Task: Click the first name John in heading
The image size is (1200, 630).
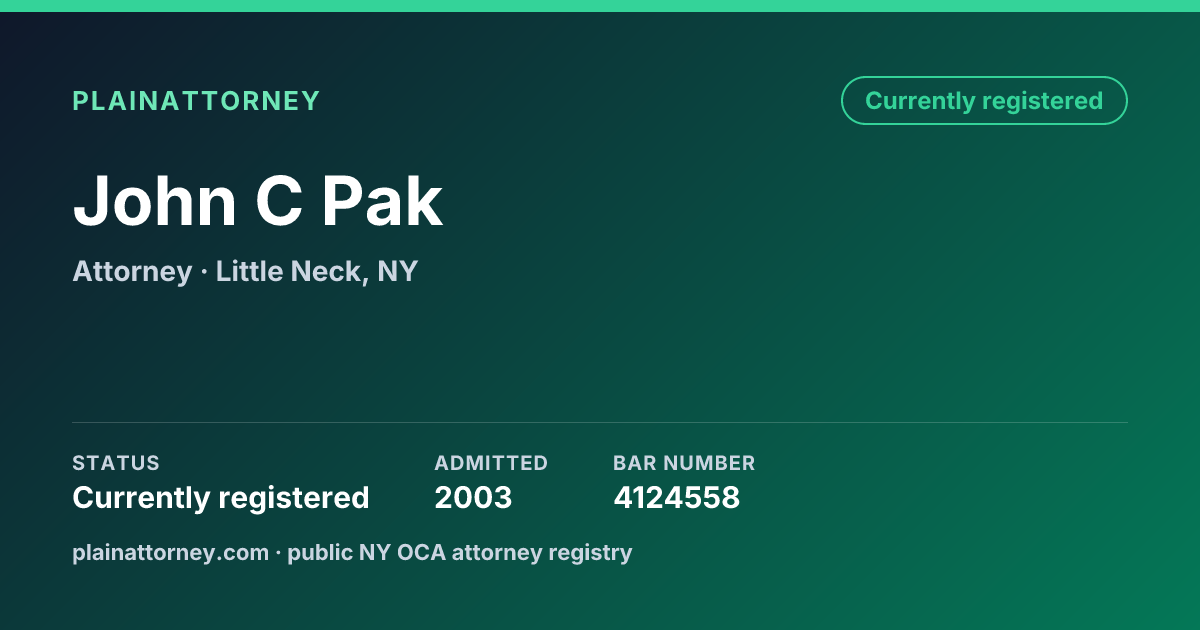Action: point(155,201)
